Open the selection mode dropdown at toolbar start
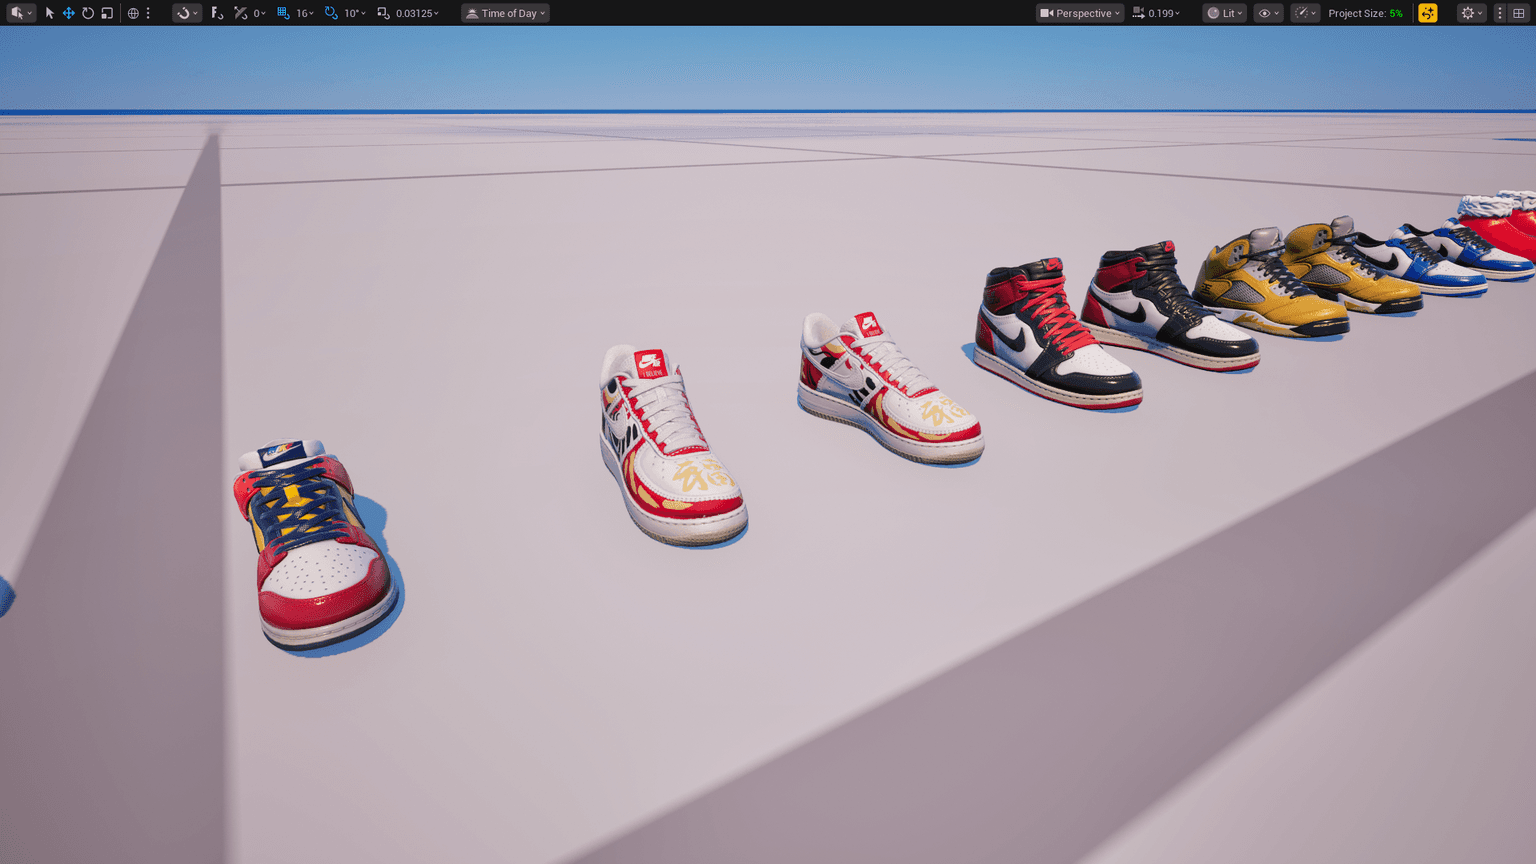The height and width of the screenshot is (864, 1536). click(20, 13)
